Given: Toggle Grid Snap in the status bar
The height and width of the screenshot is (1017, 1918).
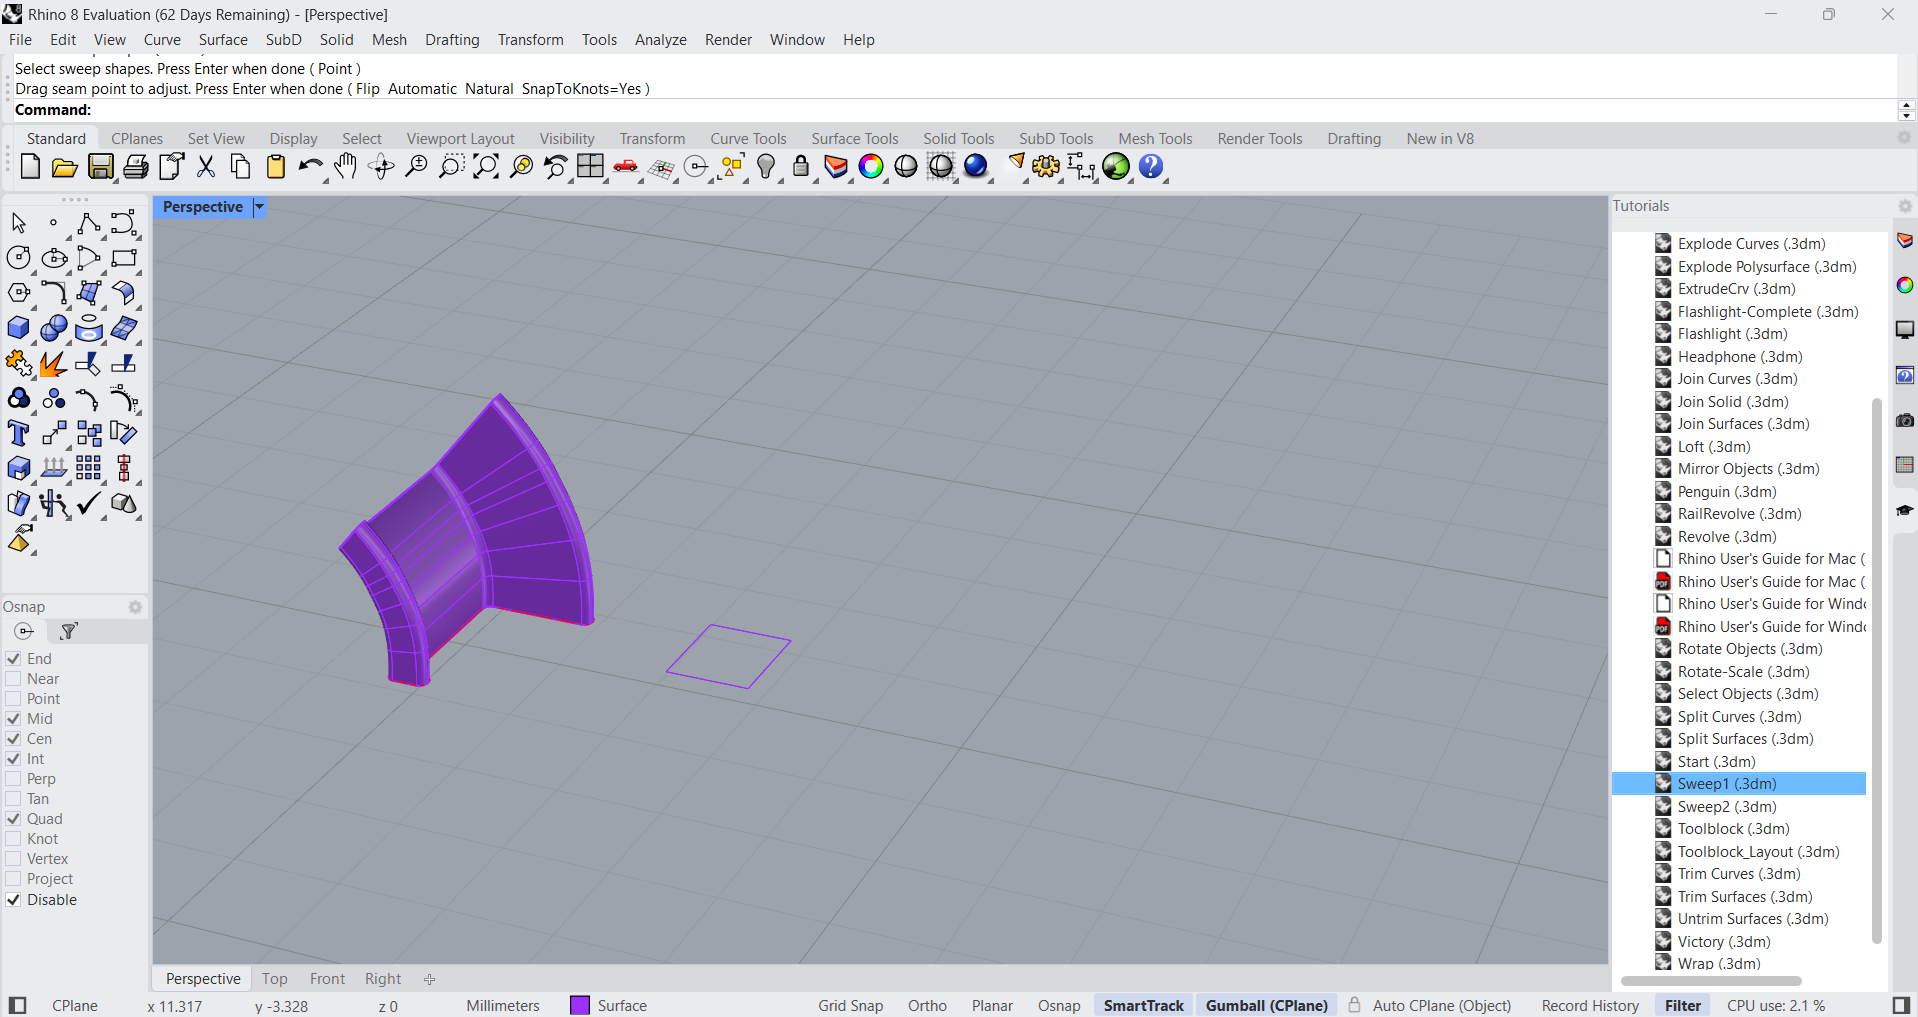Looking at the screenshot, I should click(x=850, y=1006).
